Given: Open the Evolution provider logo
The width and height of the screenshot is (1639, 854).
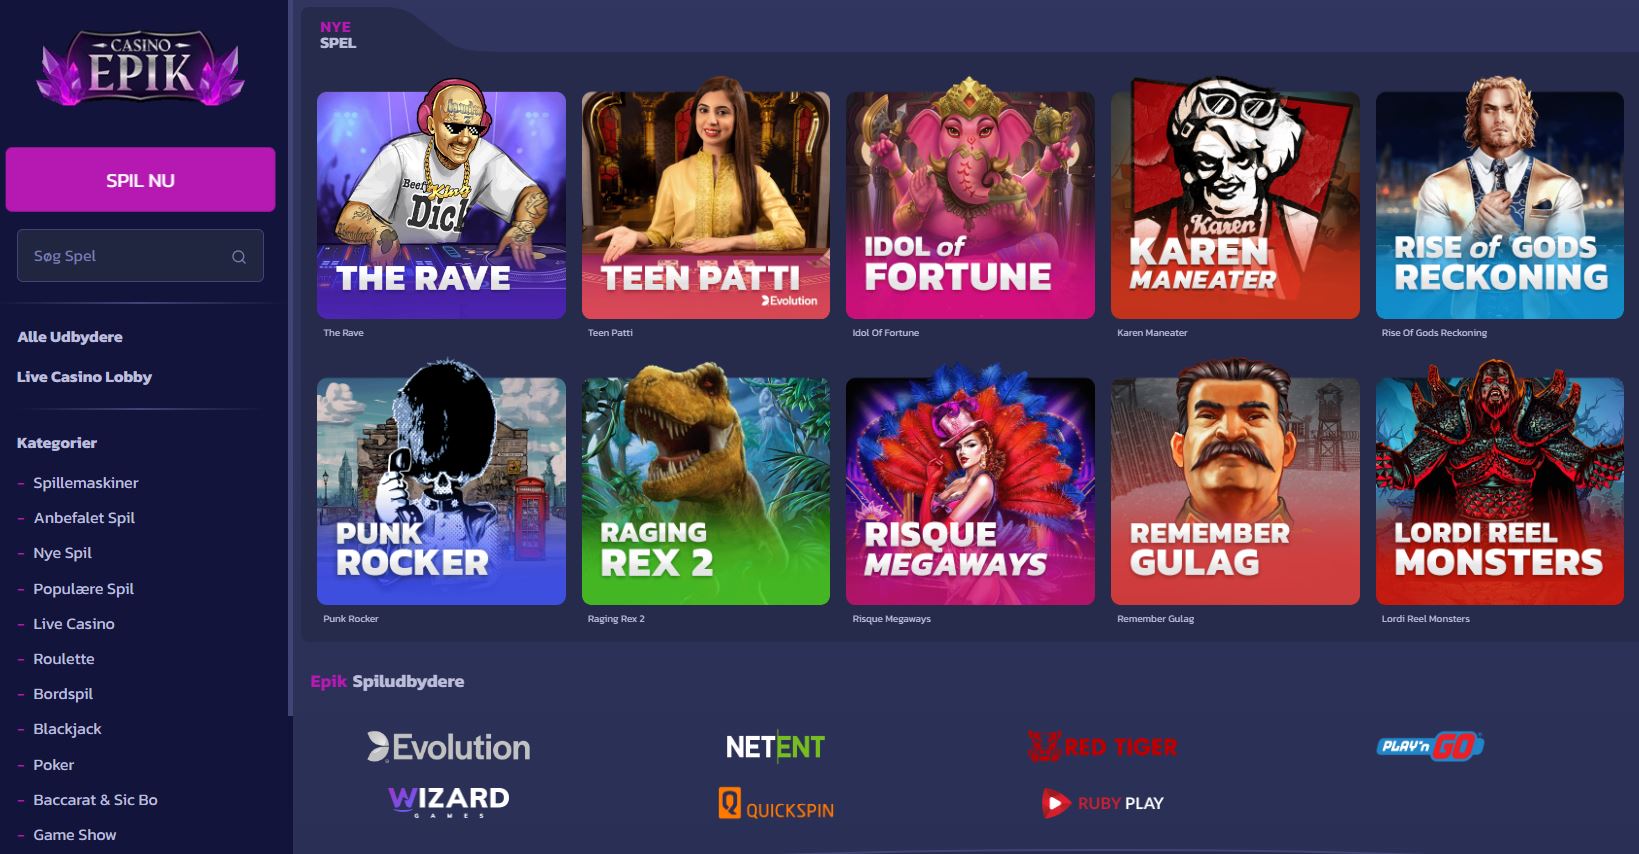Looking at the screenshot, I should click(448, 747).
